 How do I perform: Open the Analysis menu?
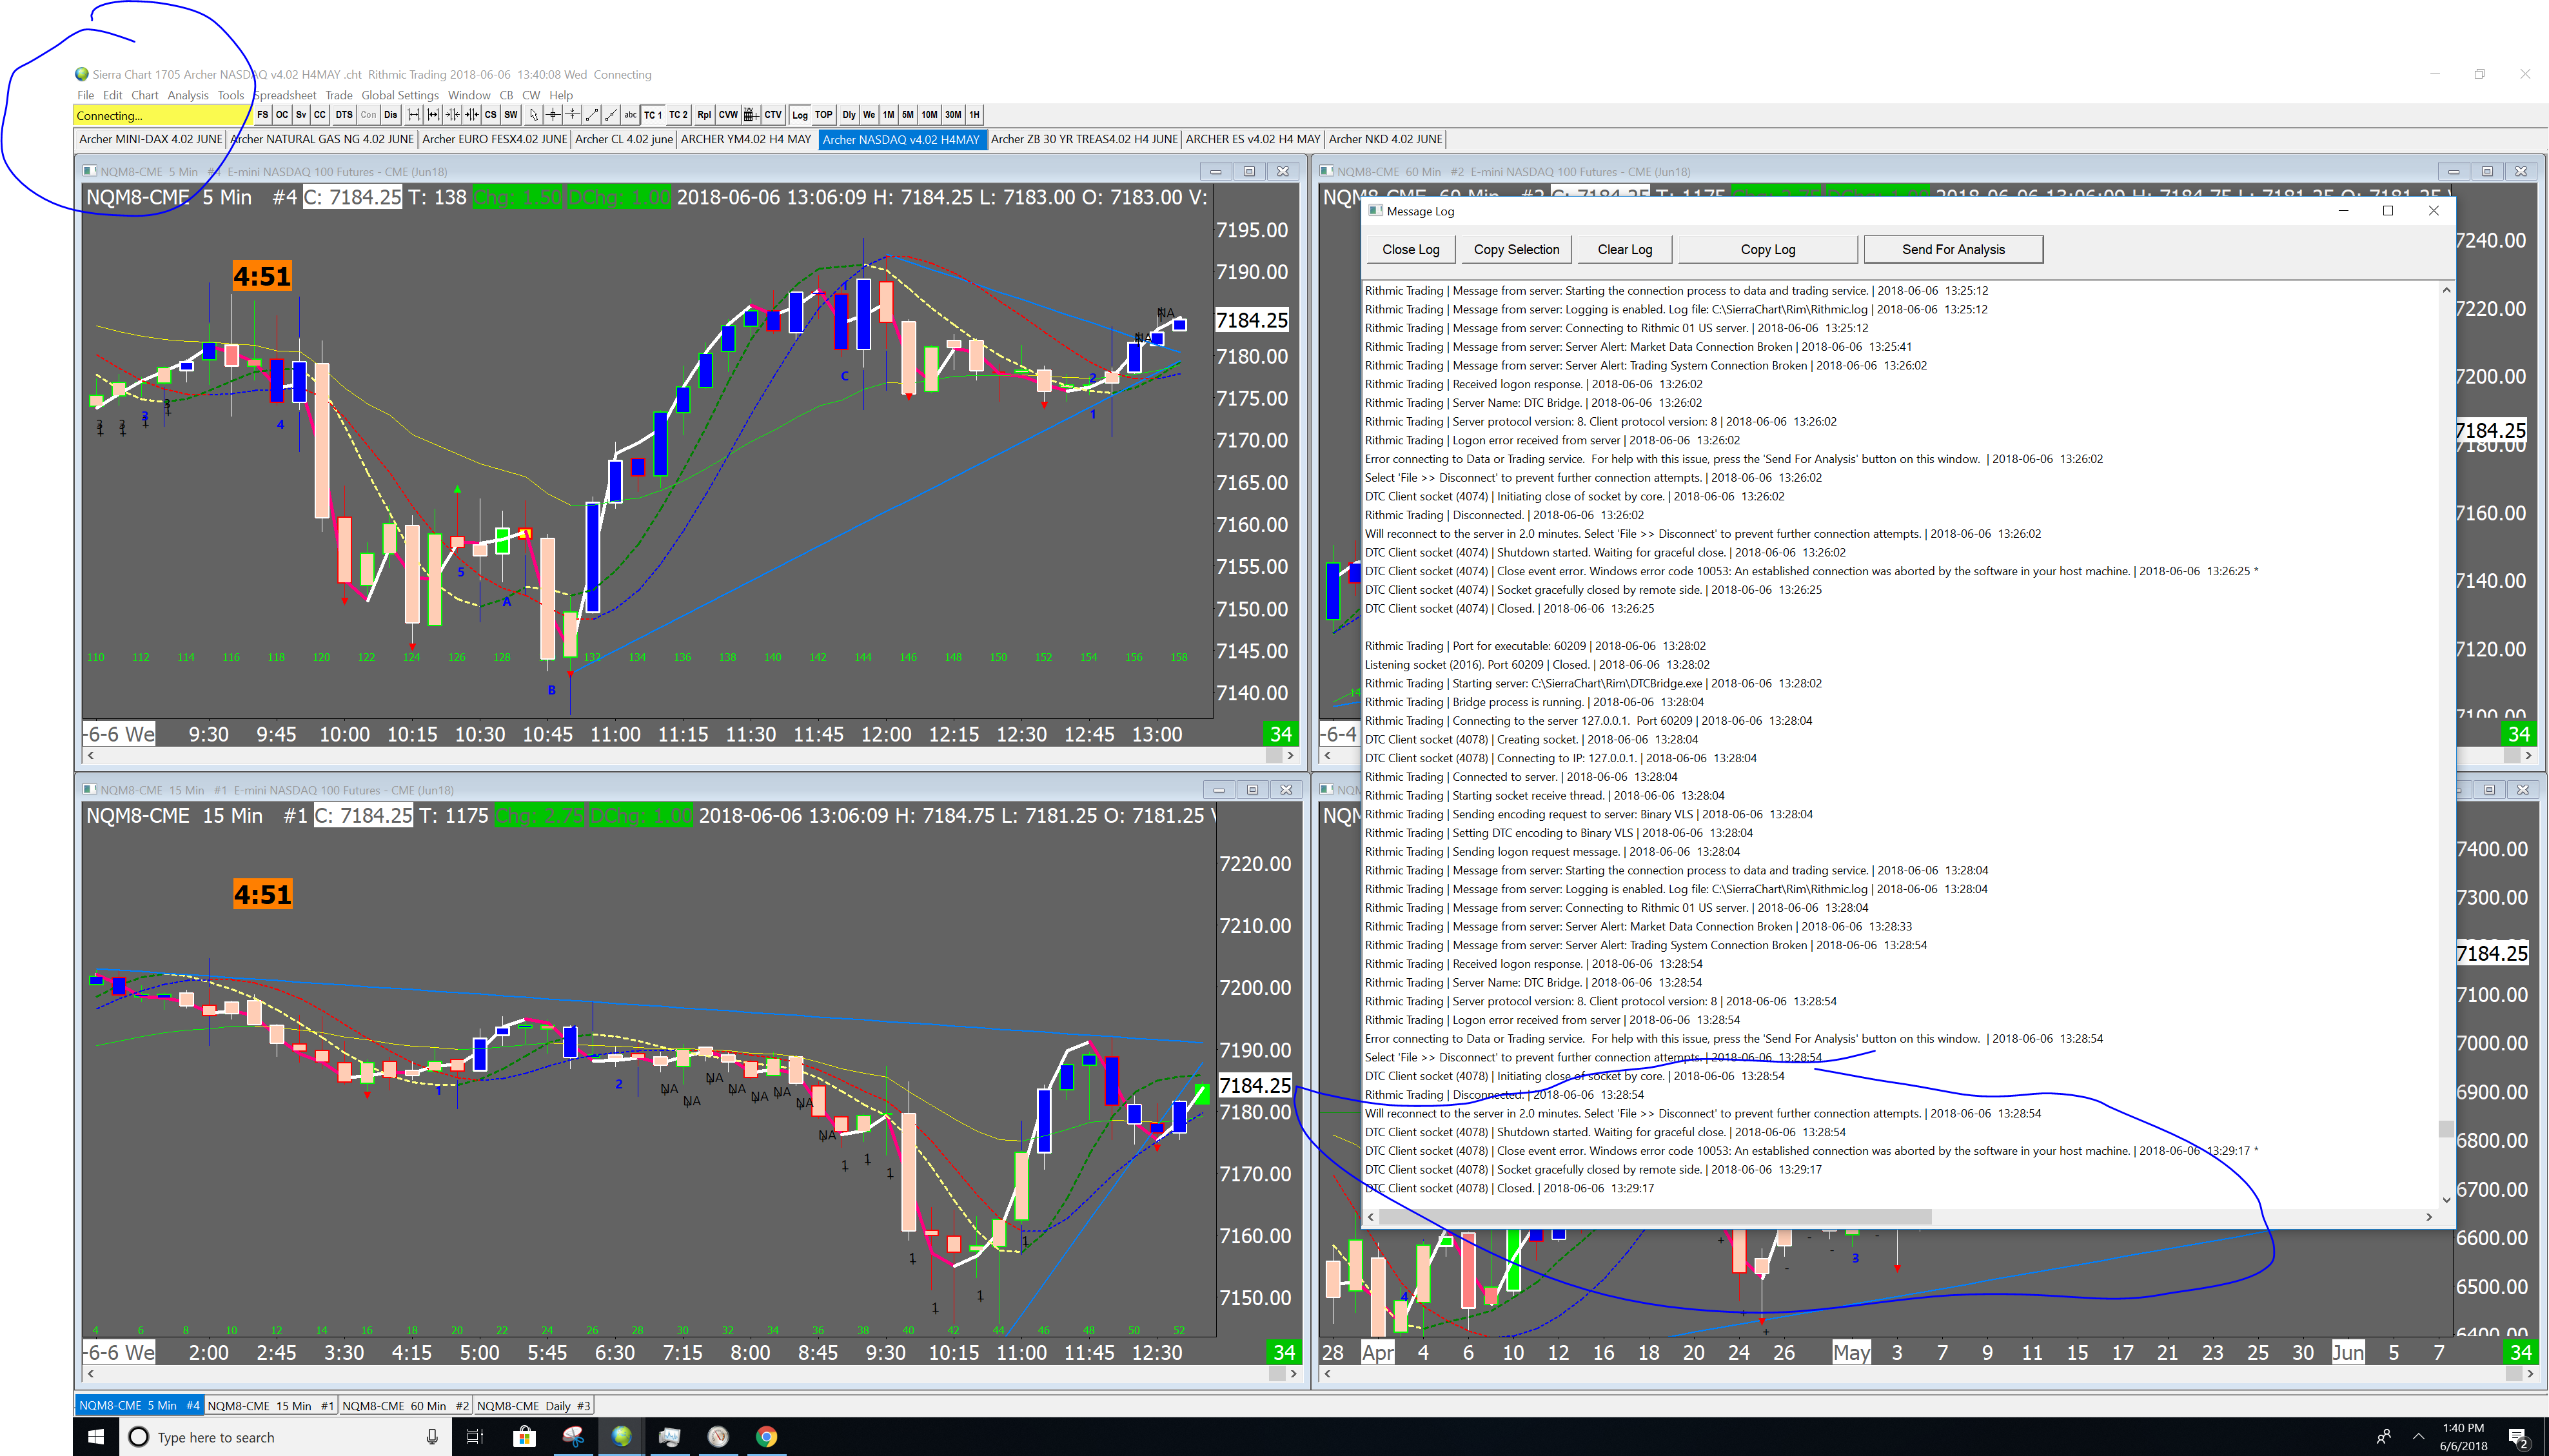(188, 96)
